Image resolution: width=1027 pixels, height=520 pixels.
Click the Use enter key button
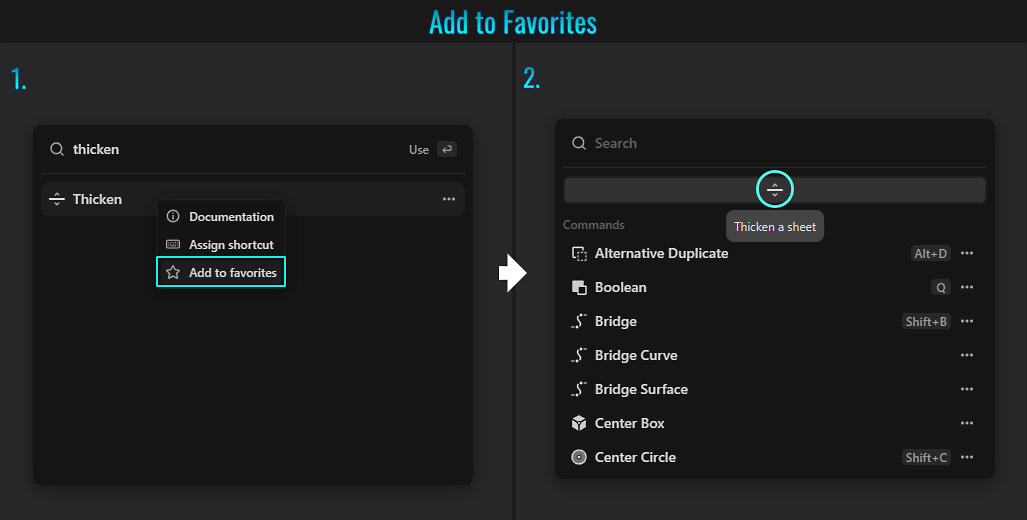tap(447, 149)
